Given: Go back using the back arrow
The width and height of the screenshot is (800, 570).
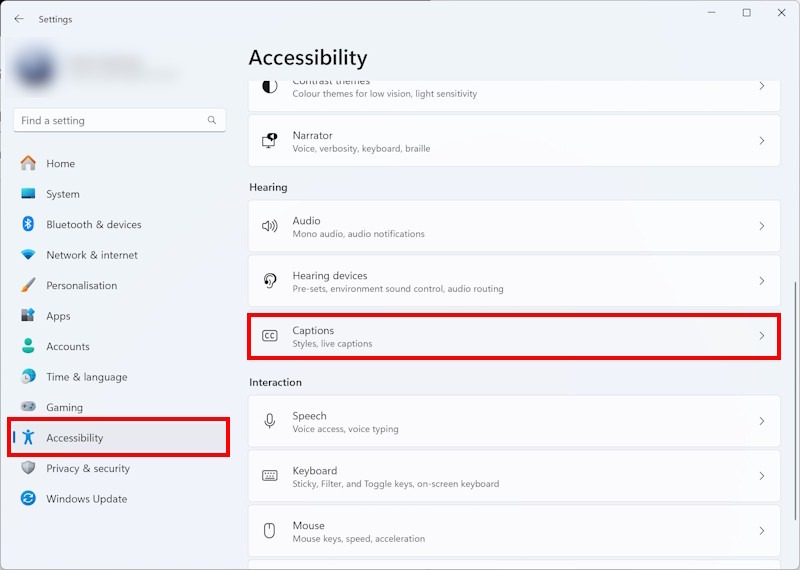Looking at the screenshot, I should click(x=18, y=19).
